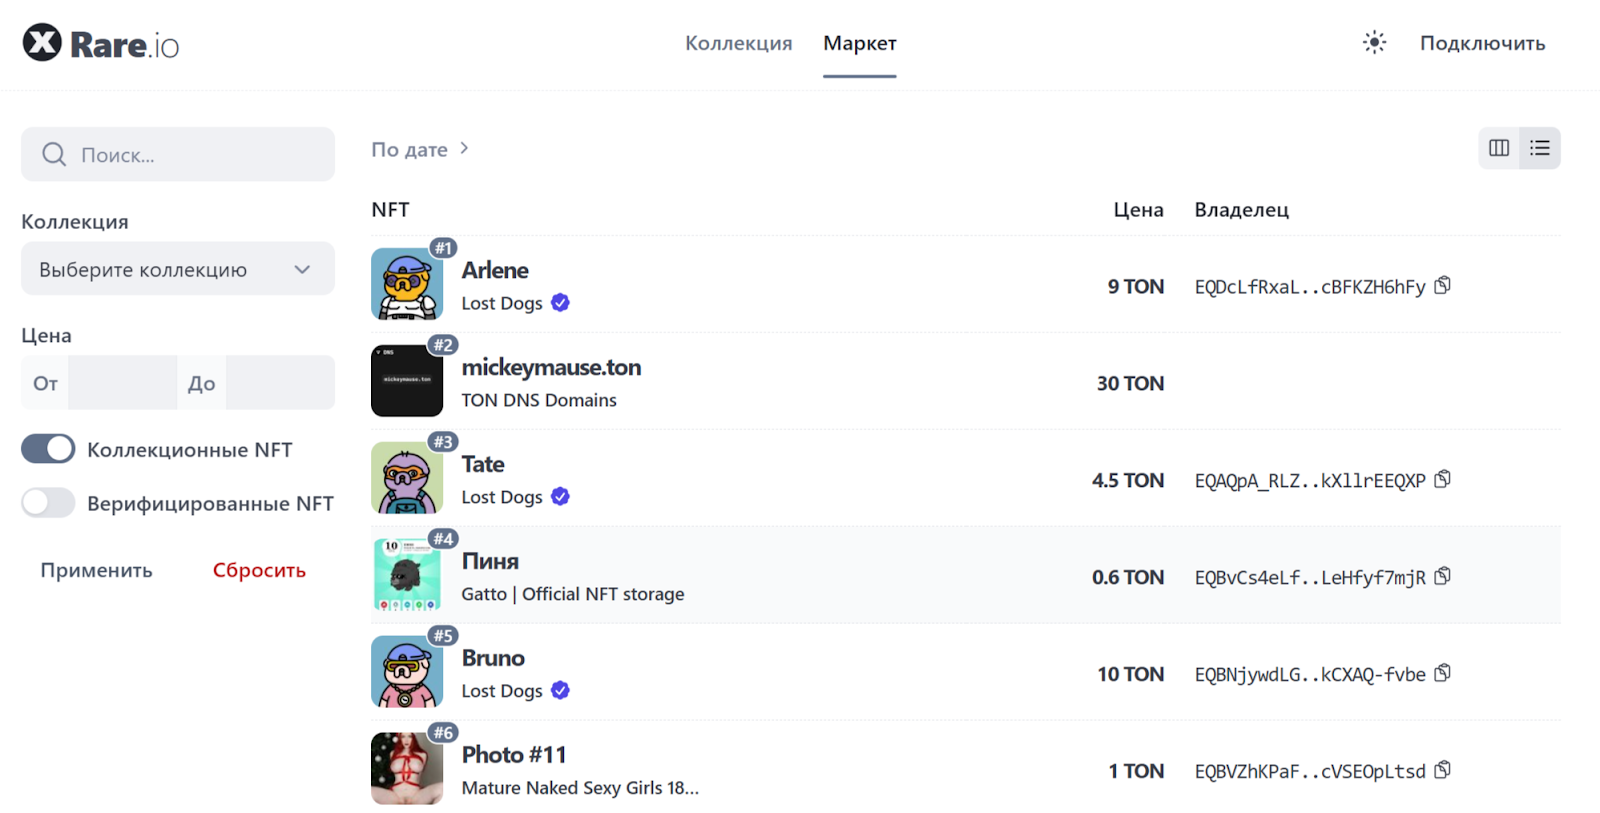
Task: Copy Arlene owner address icon
Action: click(x=1442, y=286)
